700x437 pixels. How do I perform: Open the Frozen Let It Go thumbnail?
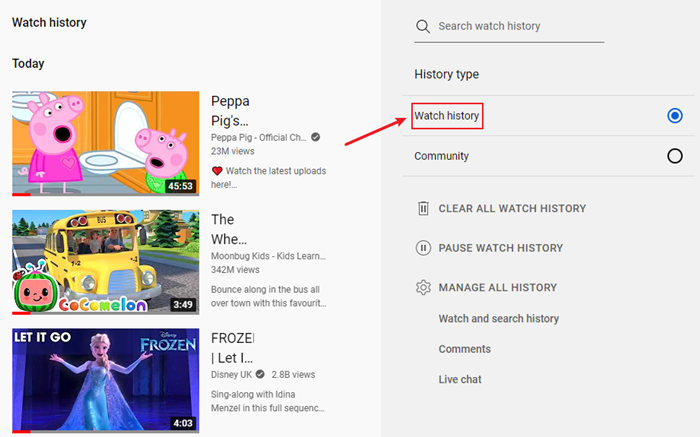click(x=105, y=380)
